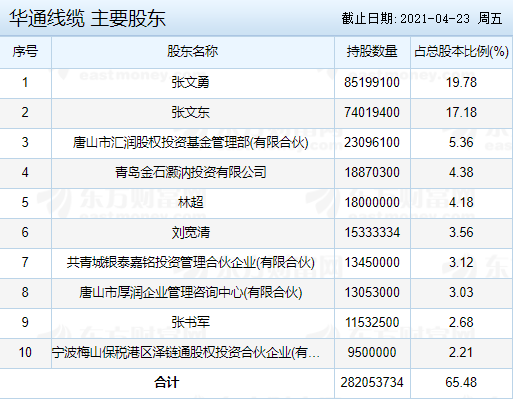Click percentage value 19.78
The image size is (513, 402).
pyautogui.click(x=461, y=82)
